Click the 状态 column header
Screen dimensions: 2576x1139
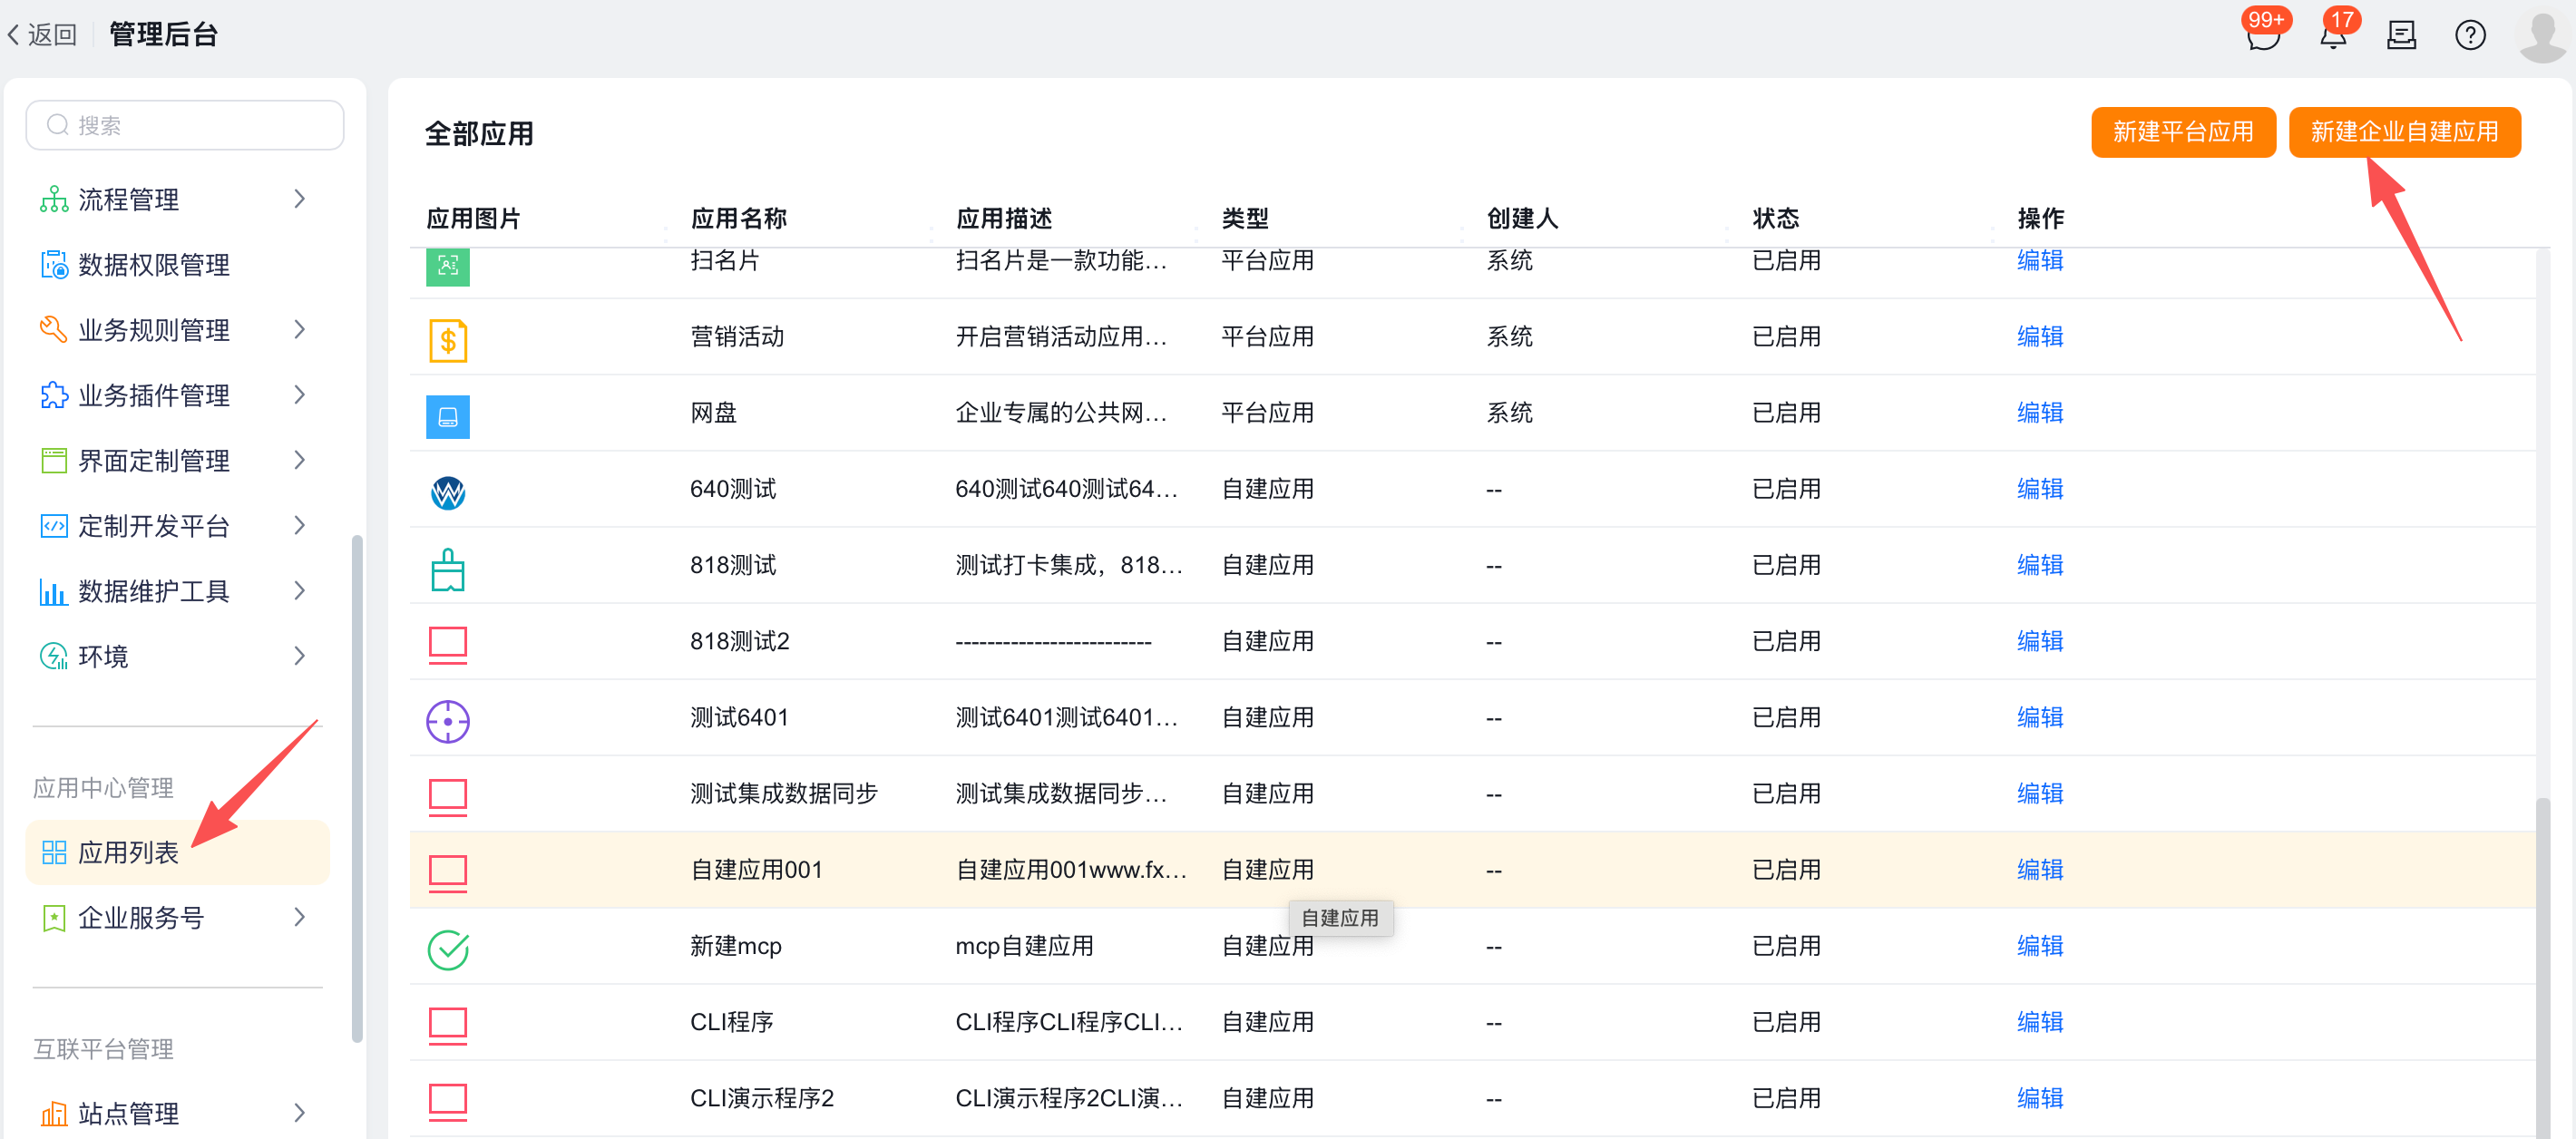(x=1775, y=218)
